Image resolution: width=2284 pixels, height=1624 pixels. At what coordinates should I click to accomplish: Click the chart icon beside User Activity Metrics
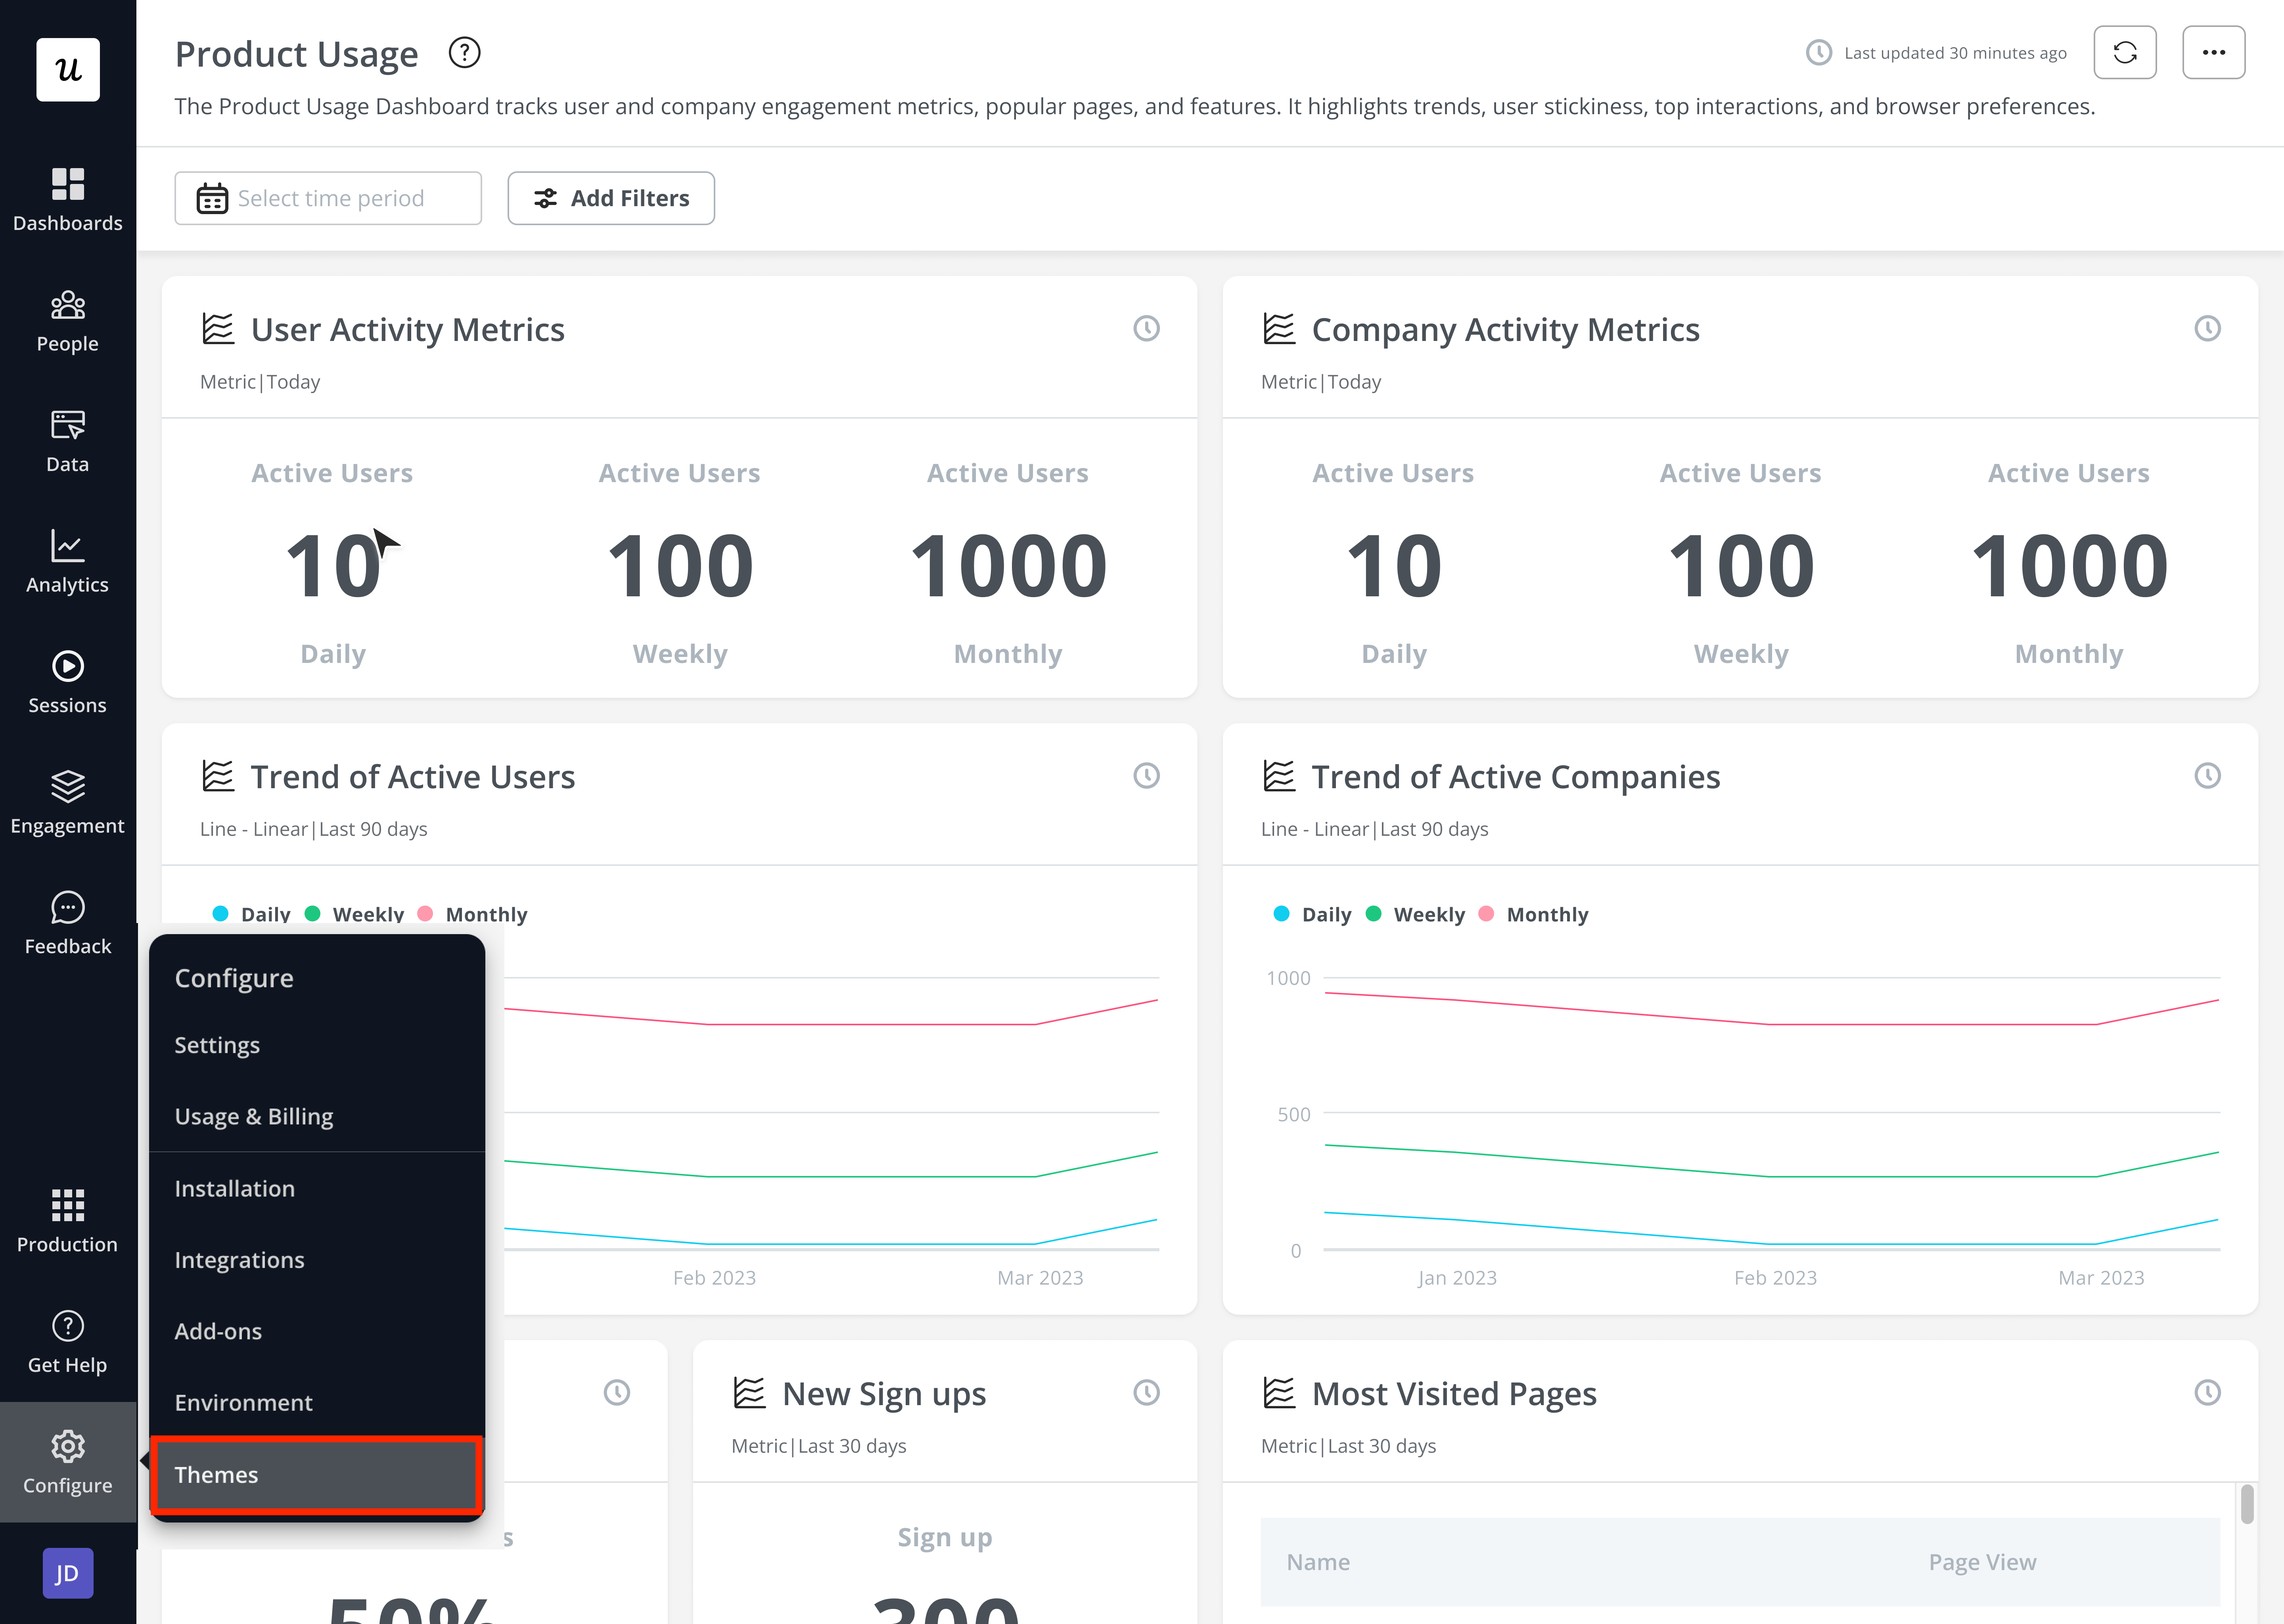click(x=218, y=329)
